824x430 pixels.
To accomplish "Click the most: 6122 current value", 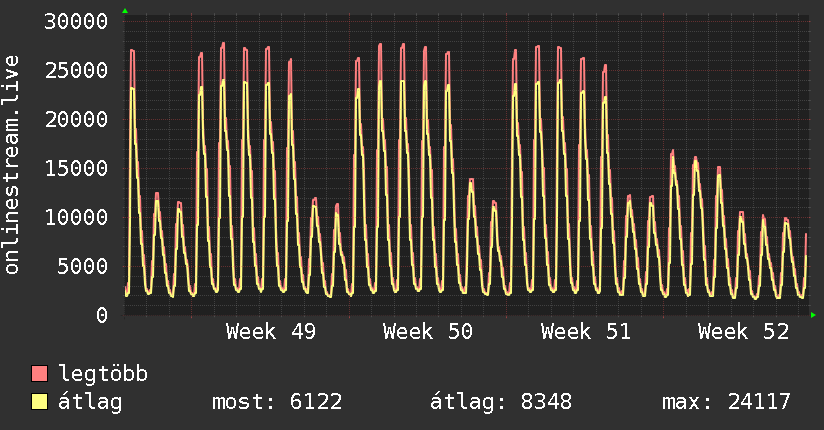I will pyautogui.click(x=277, y=403).
